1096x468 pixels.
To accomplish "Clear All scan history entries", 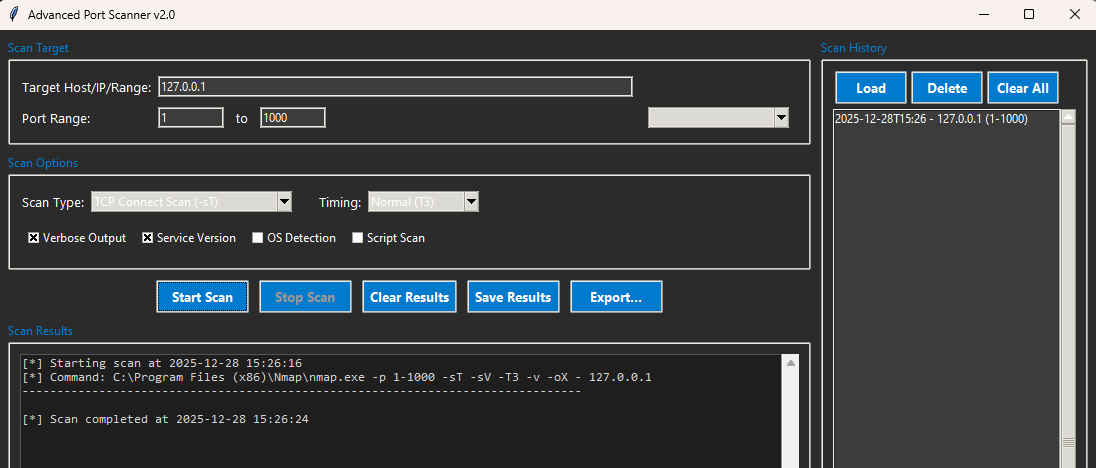I will click(x=1022, y=88).
